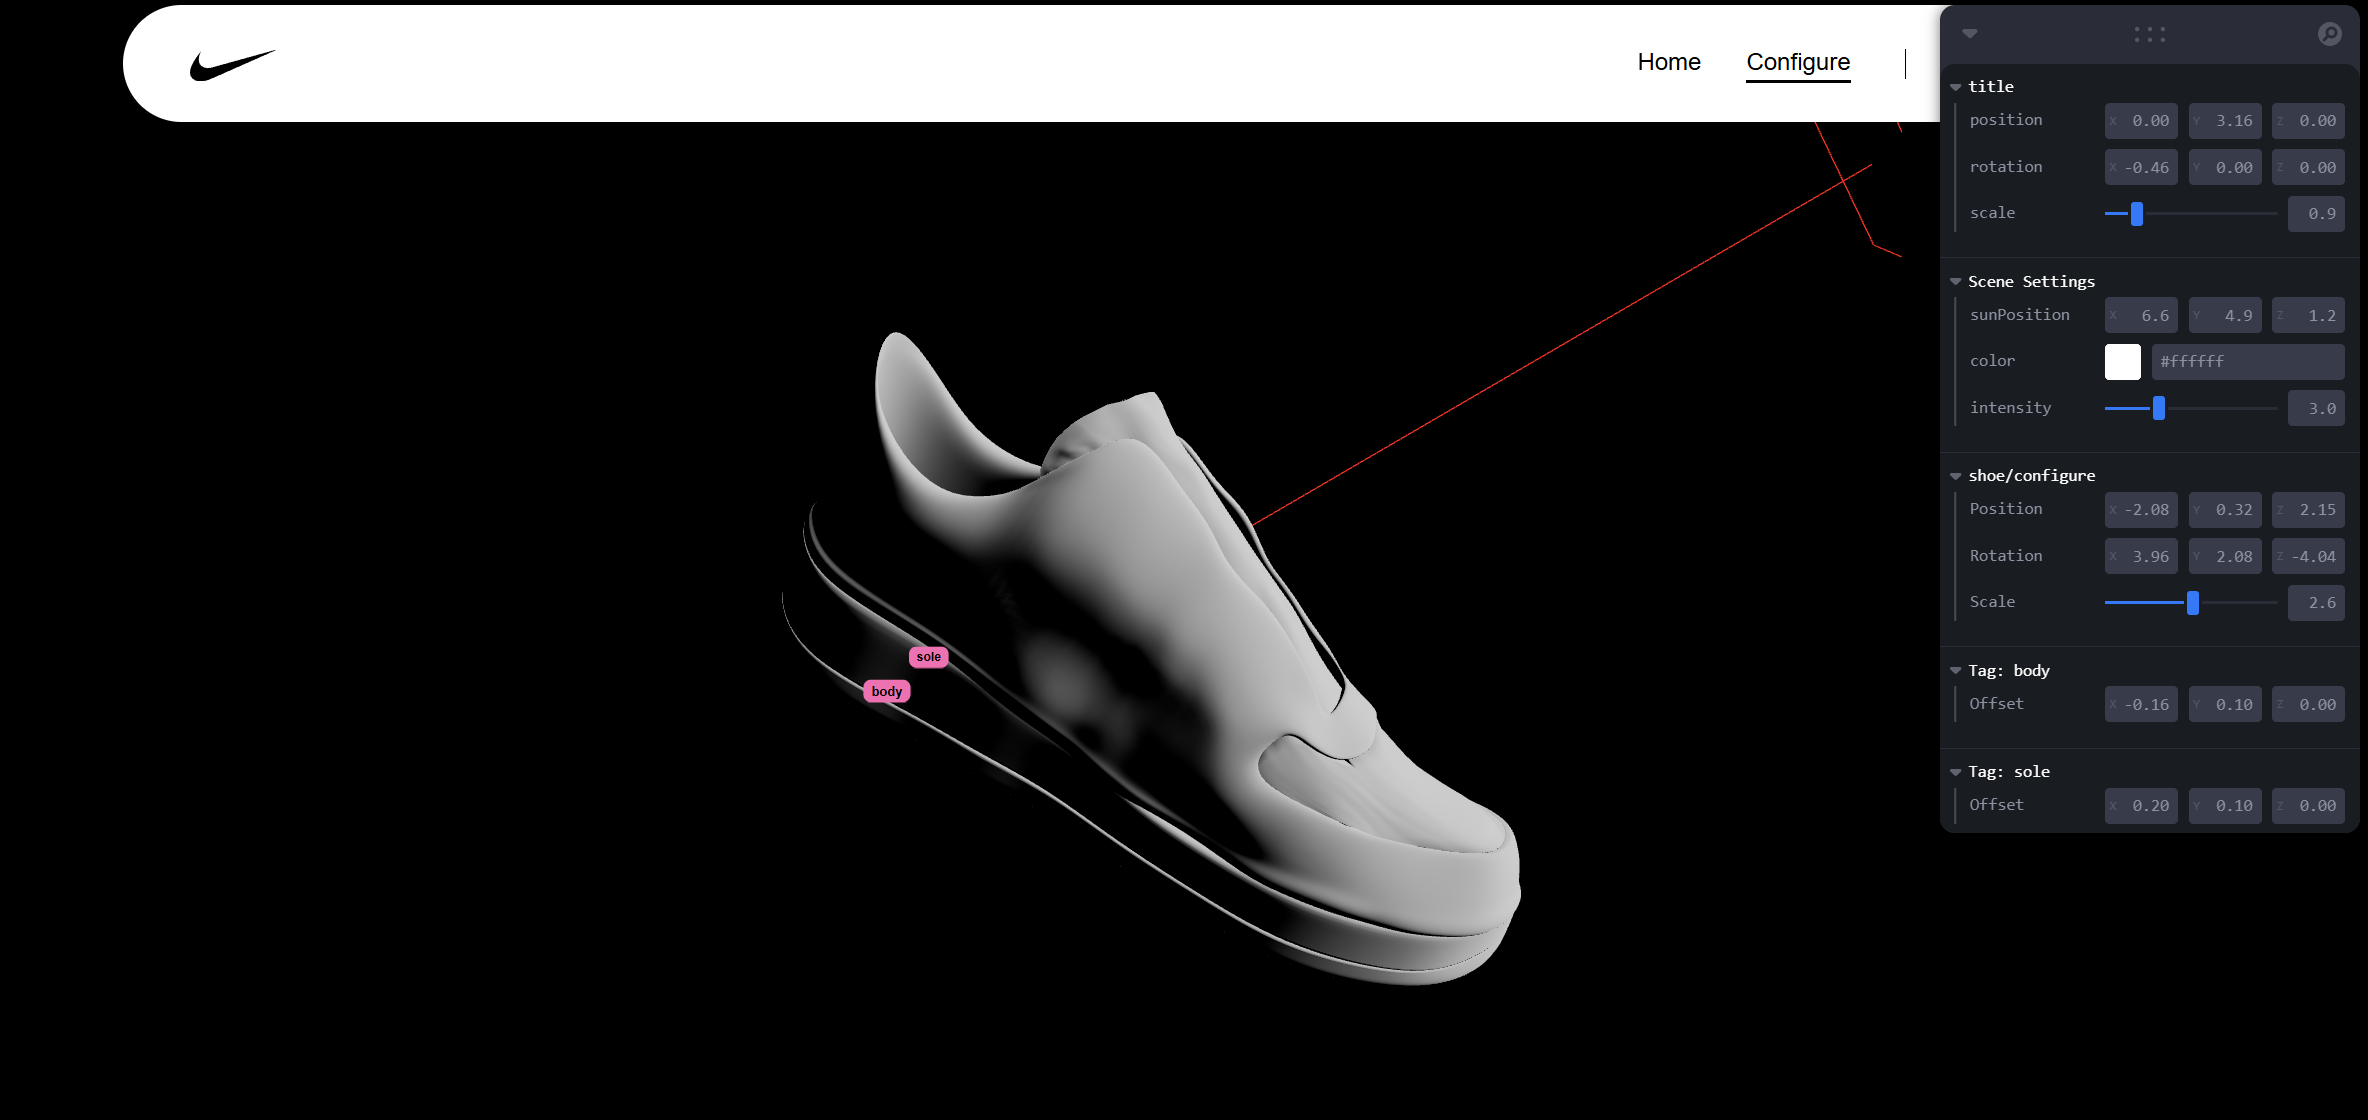
Task: Open the Home page
Action: tap(1668, 62)
